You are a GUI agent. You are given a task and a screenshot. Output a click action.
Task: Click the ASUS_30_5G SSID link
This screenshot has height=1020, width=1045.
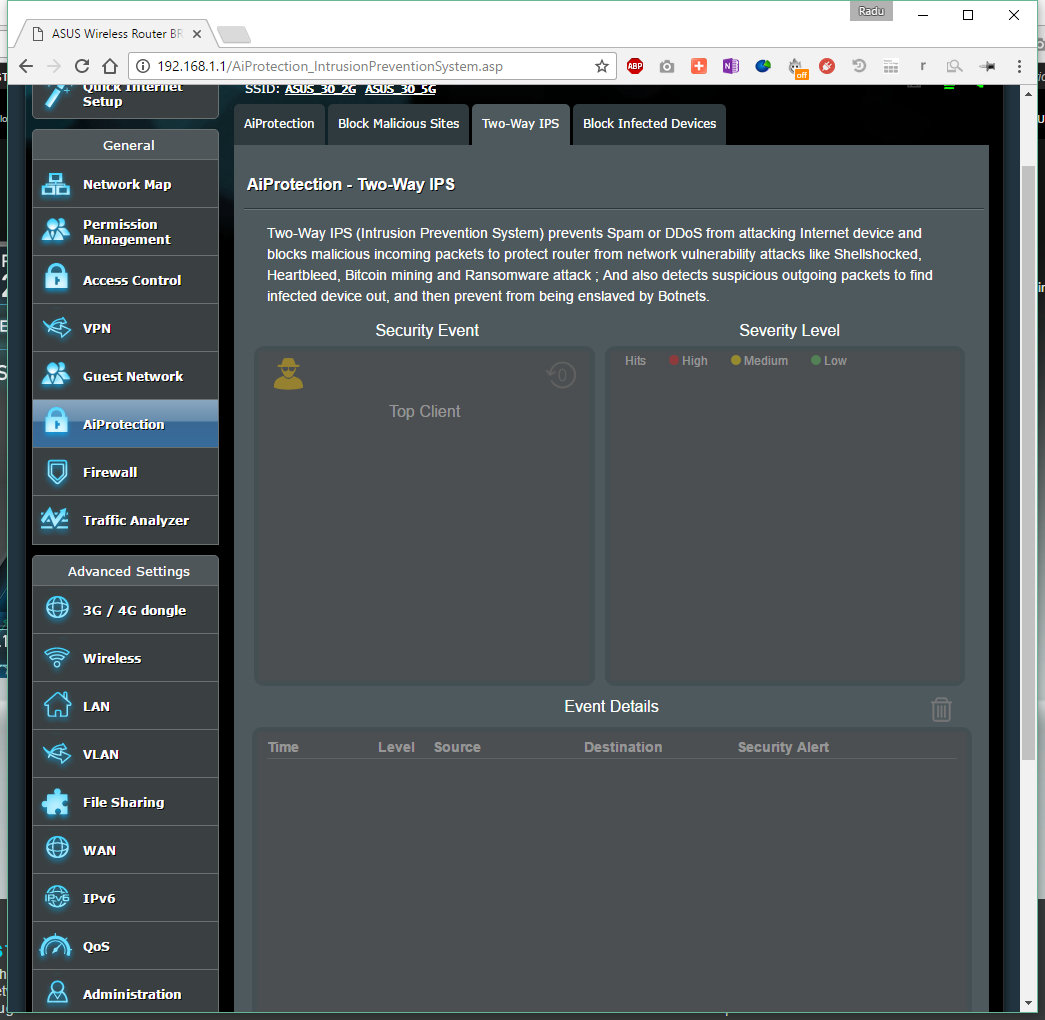click(x=400, y=89)
